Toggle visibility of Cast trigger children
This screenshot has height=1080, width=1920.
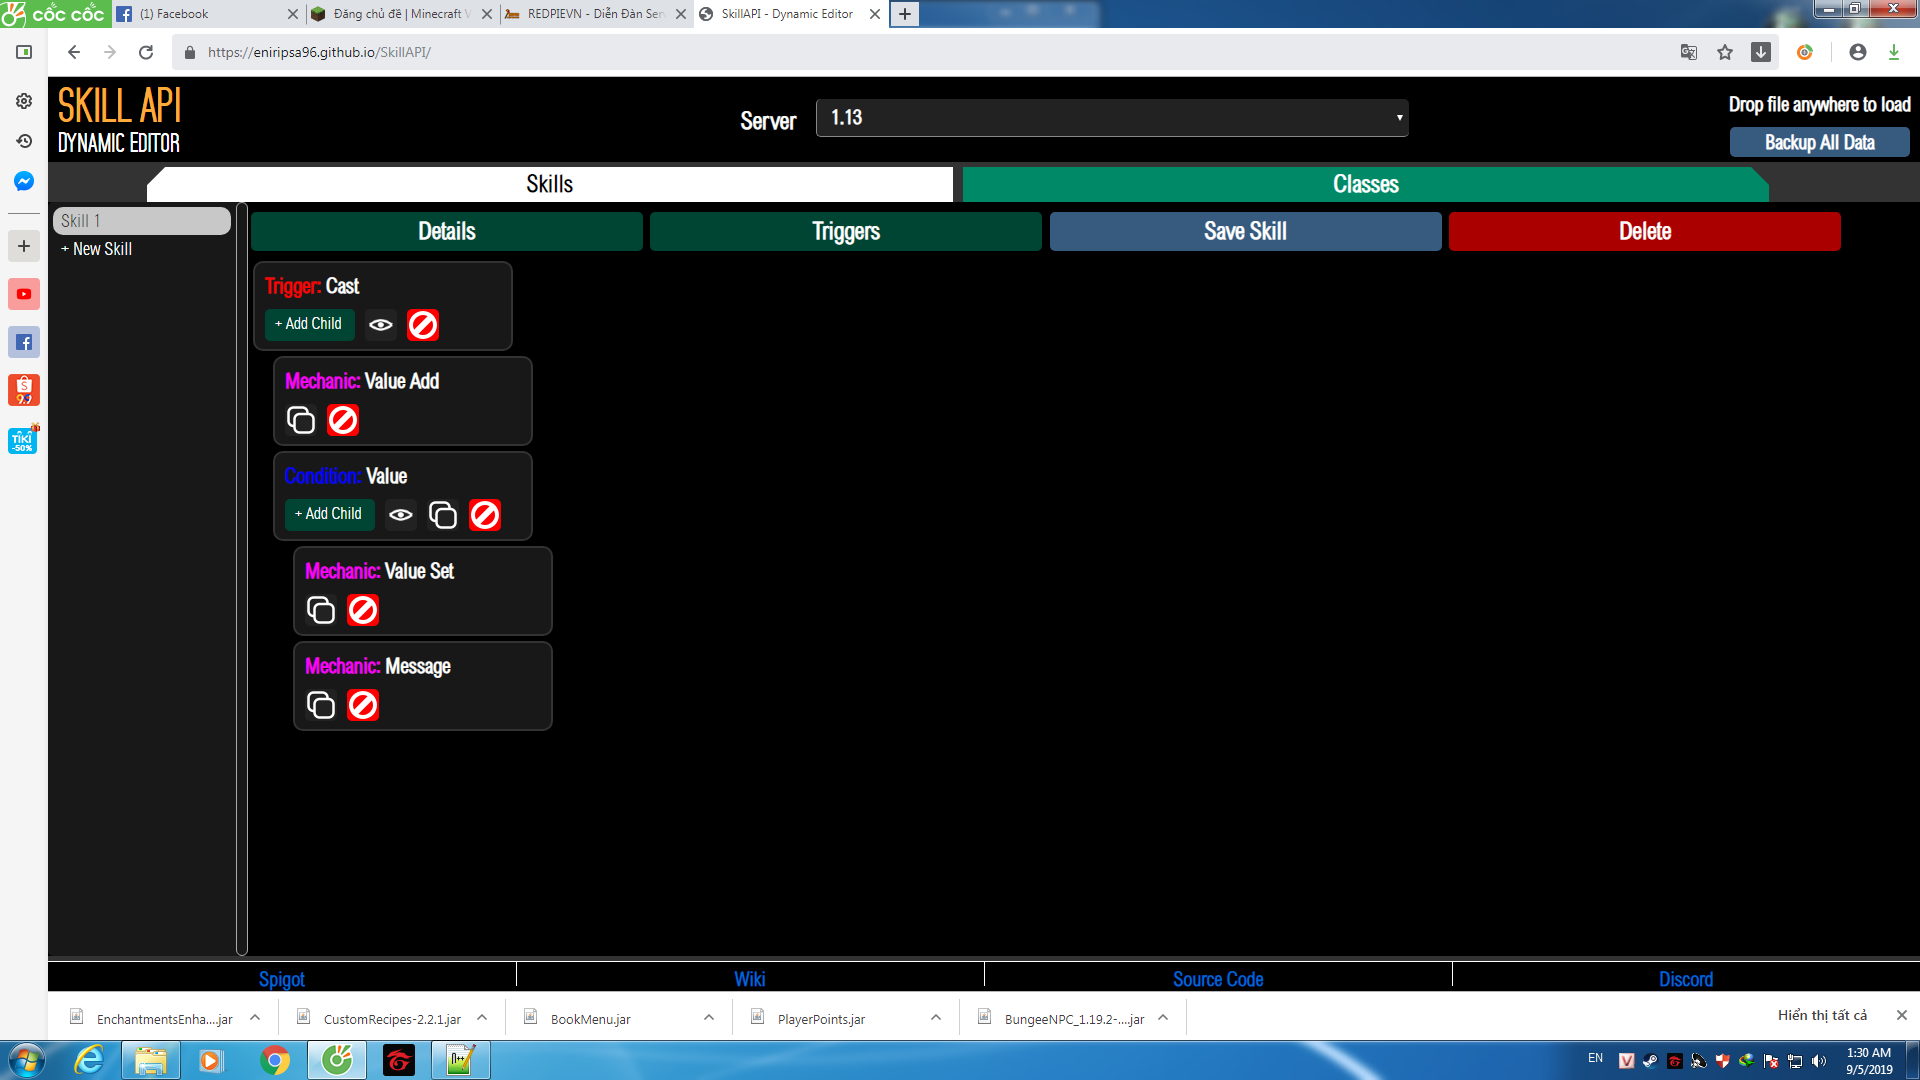pyautogui.click(x=381, y=325)
